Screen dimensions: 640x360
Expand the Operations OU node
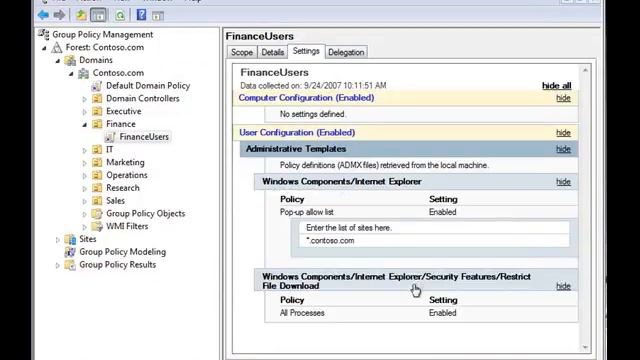[x=84, y=176]
